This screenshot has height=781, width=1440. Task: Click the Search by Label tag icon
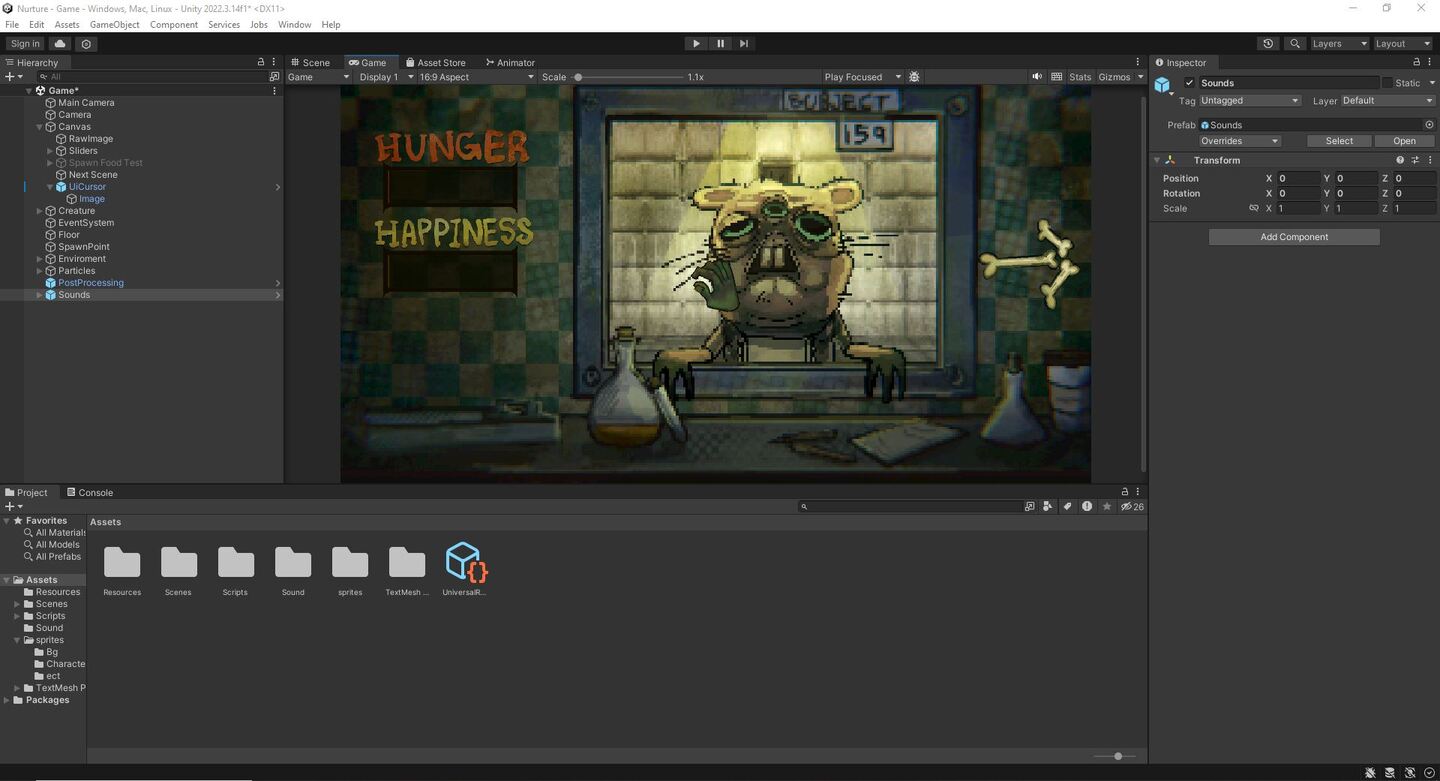[1067, 507]
